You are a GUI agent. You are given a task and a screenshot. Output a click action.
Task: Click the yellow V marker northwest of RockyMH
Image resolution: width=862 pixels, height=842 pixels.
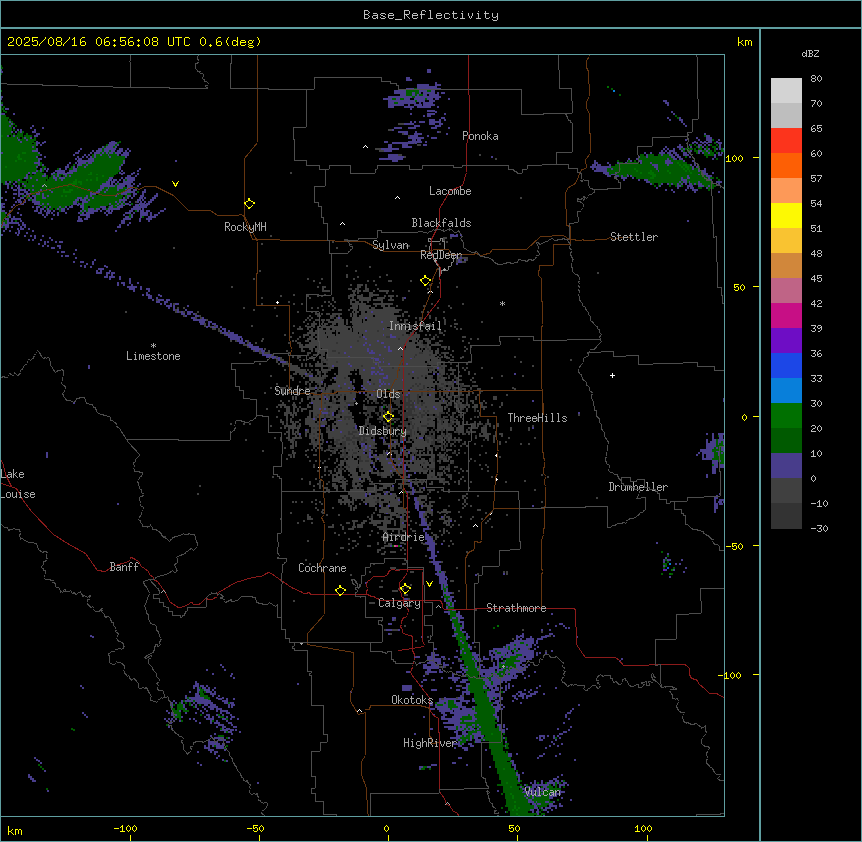175,184
